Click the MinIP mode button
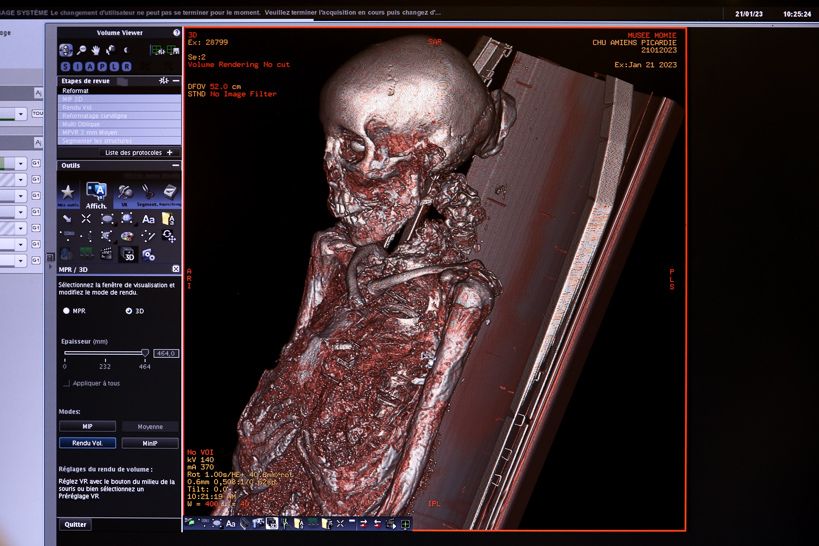This screenshot has height=546, width=819. click(x=150, y=443)
